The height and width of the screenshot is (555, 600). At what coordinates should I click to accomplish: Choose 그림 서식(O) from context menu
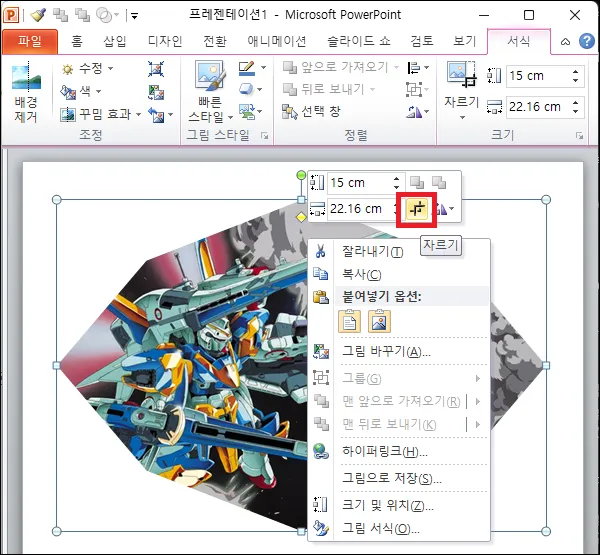[399, 529]
